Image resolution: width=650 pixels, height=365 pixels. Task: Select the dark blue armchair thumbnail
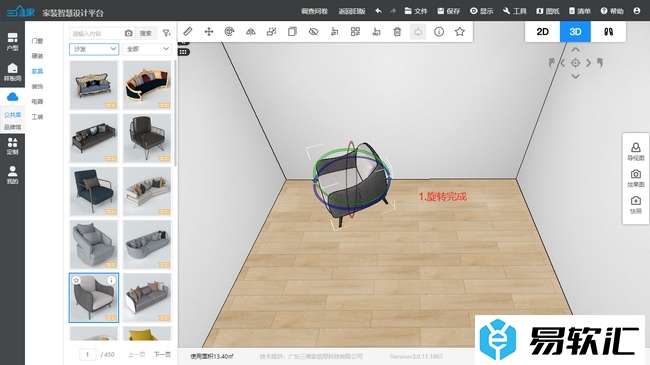click(94, 191)
